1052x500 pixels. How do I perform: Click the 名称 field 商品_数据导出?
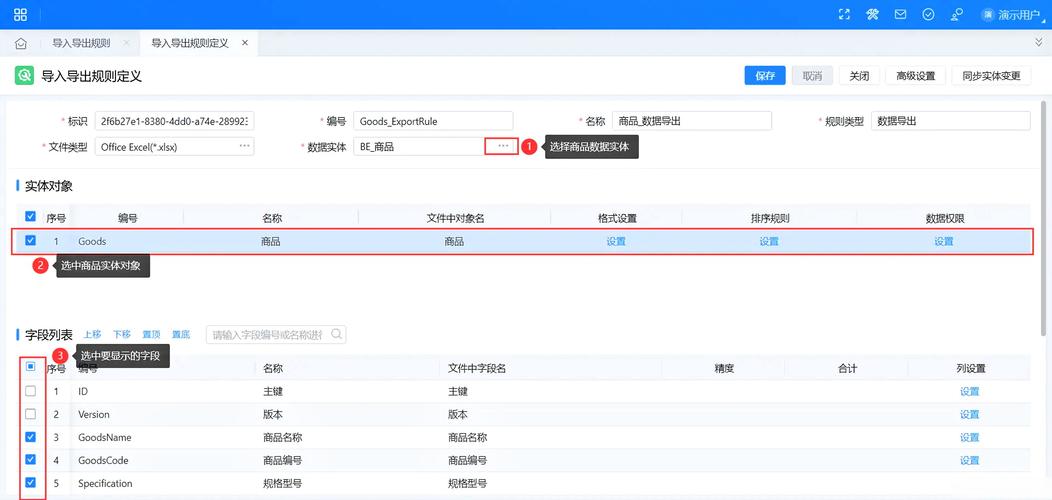click(x=692, y=121)
